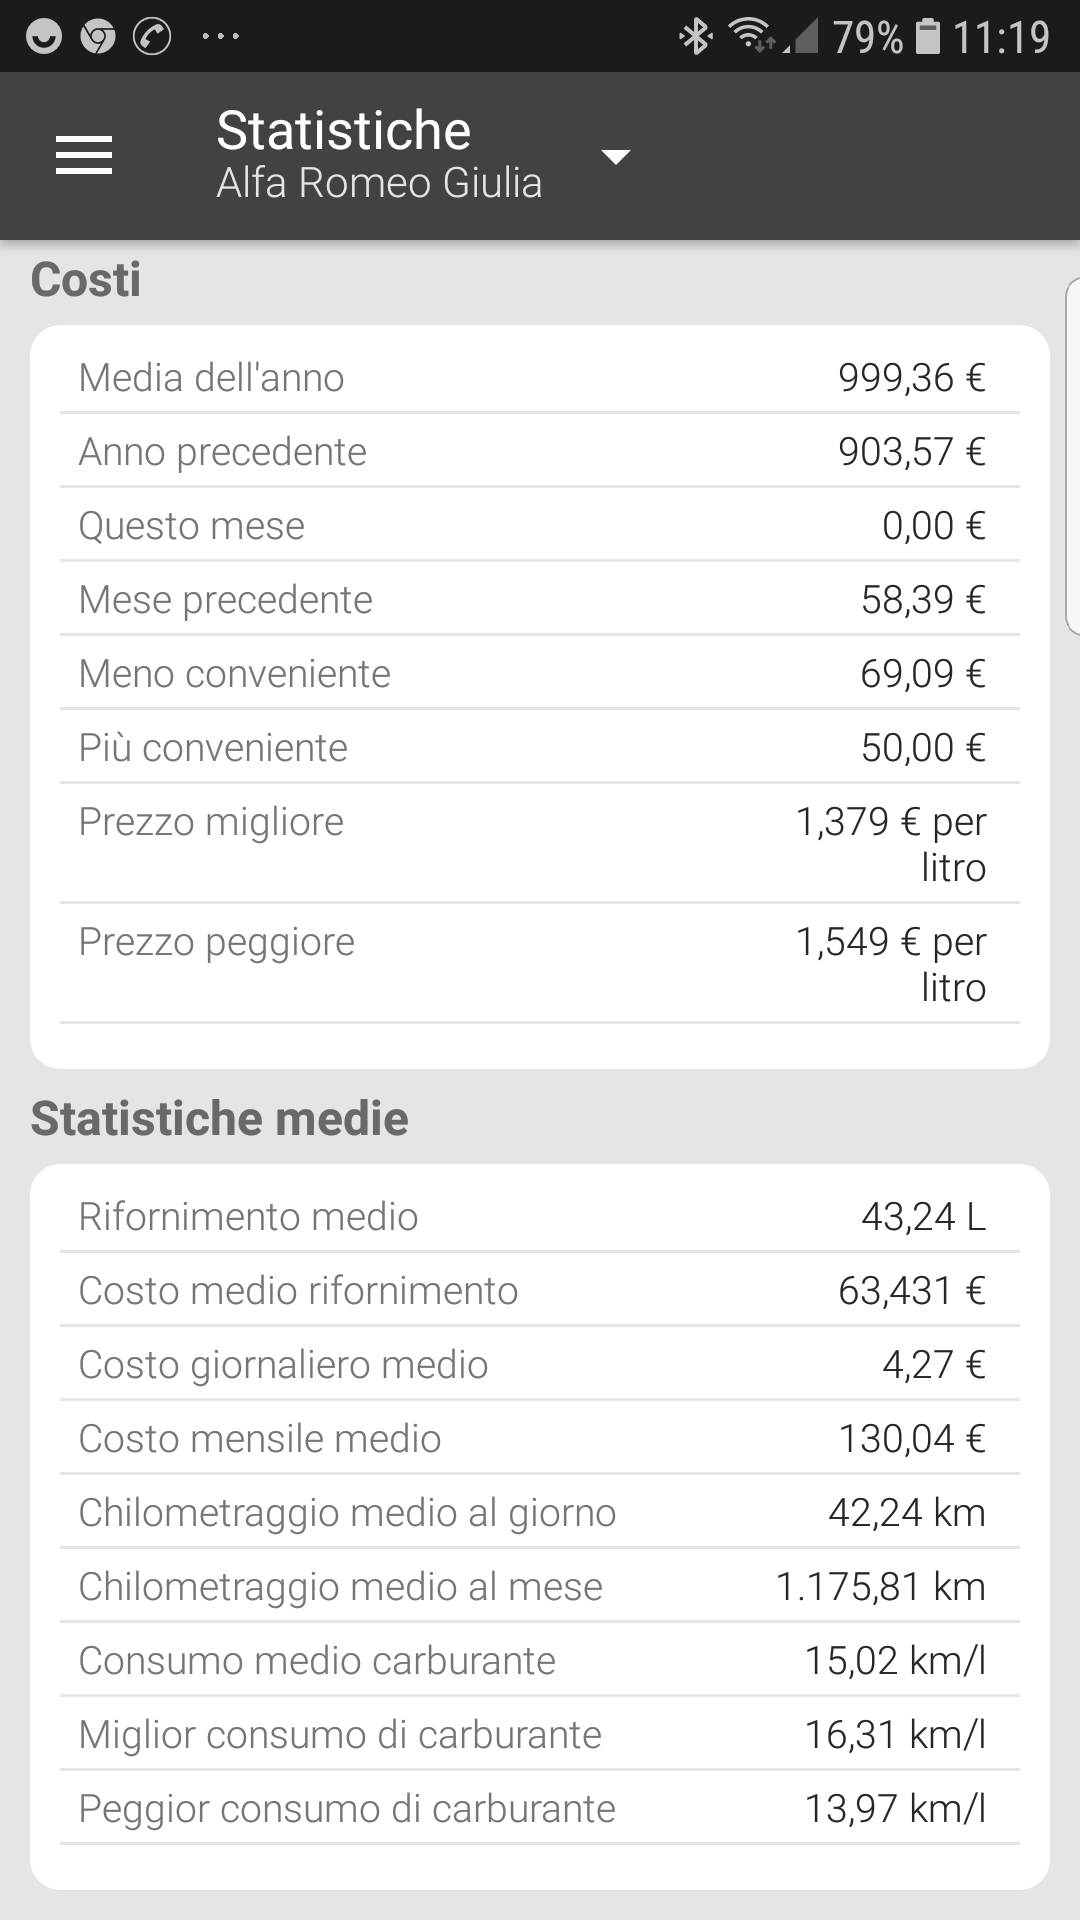Expand the vehicle selector dropdown arrow
The image size is (1080, 1920).
coord(615,157)
